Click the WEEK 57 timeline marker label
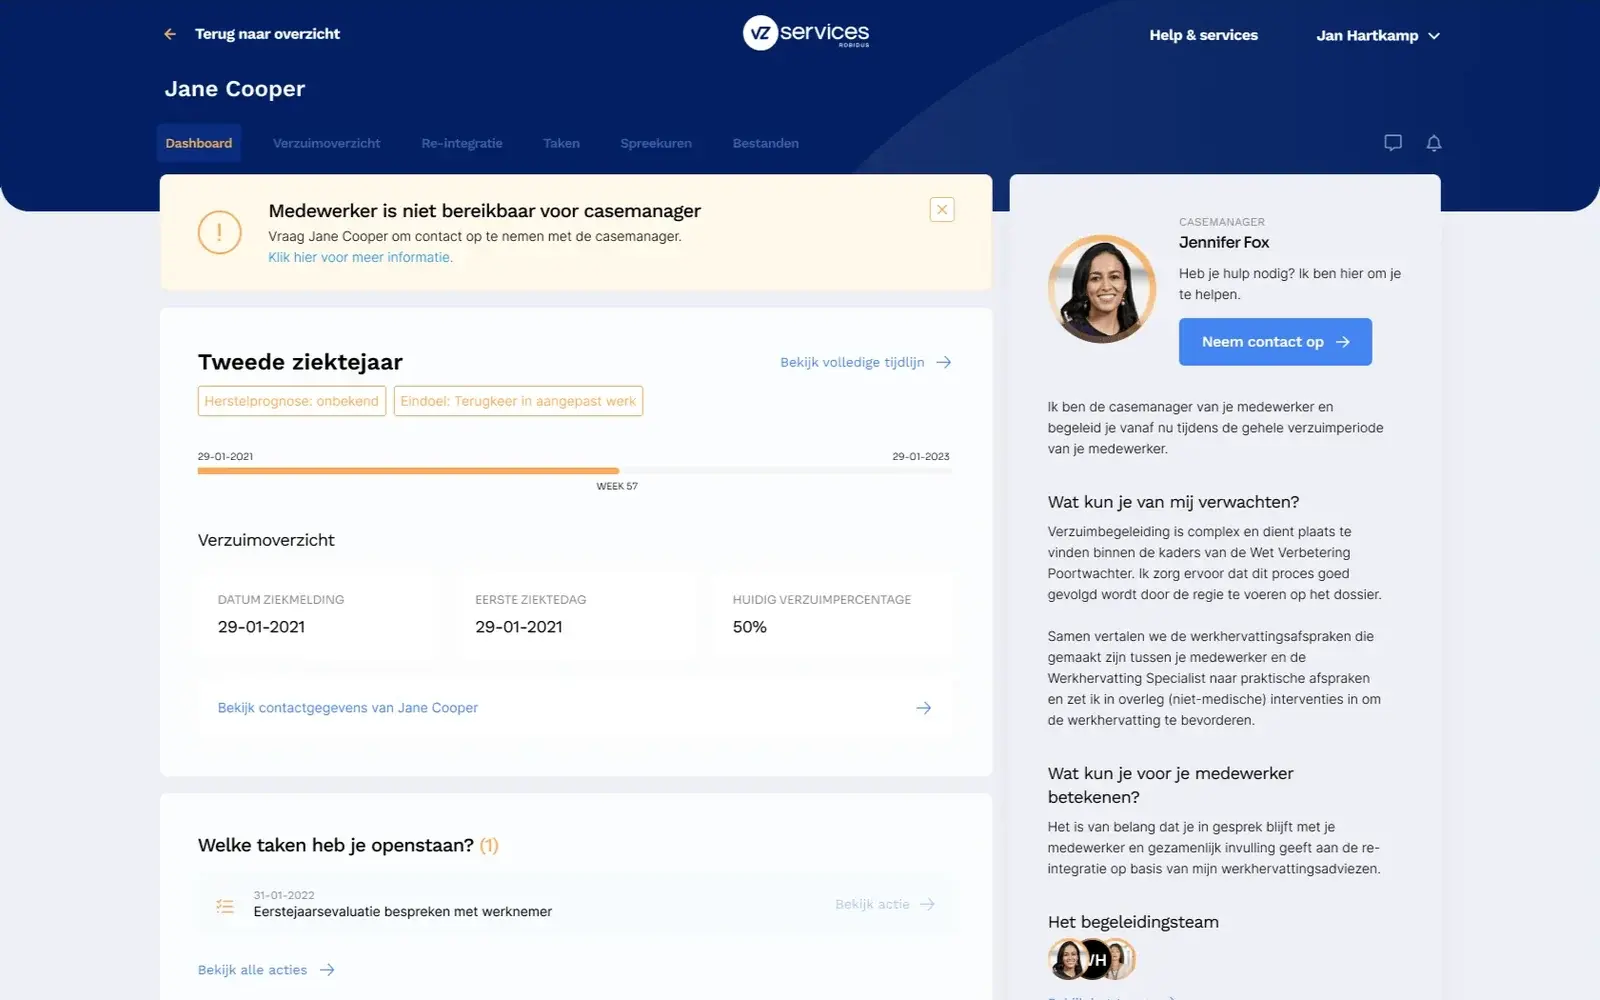The image size is (1600, 1000). (x=617, y=486)
